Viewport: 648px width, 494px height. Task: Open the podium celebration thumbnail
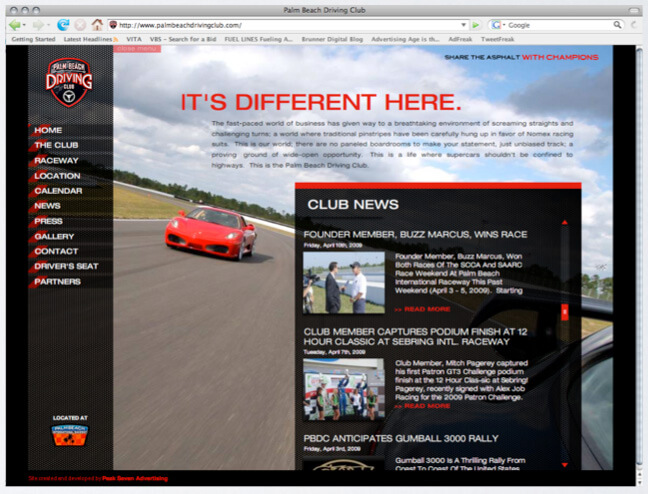coord(344,389)
